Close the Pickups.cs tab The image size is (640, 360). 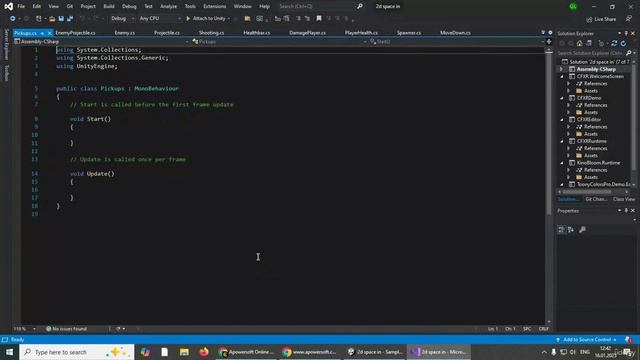(x=49, y=33)
